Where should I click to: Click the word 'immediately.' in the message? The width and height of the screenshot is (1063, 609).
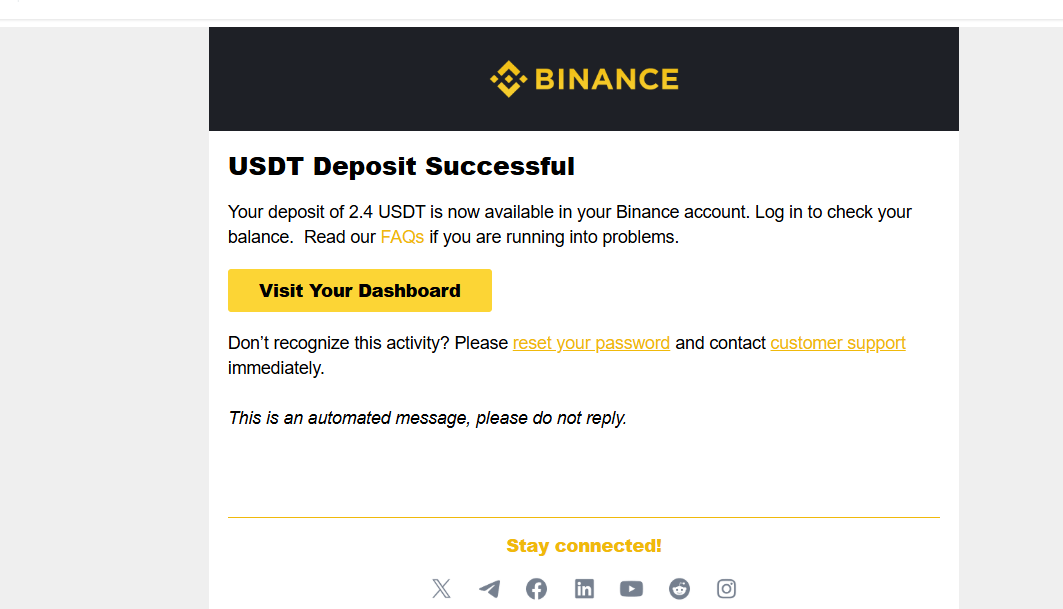276,368
